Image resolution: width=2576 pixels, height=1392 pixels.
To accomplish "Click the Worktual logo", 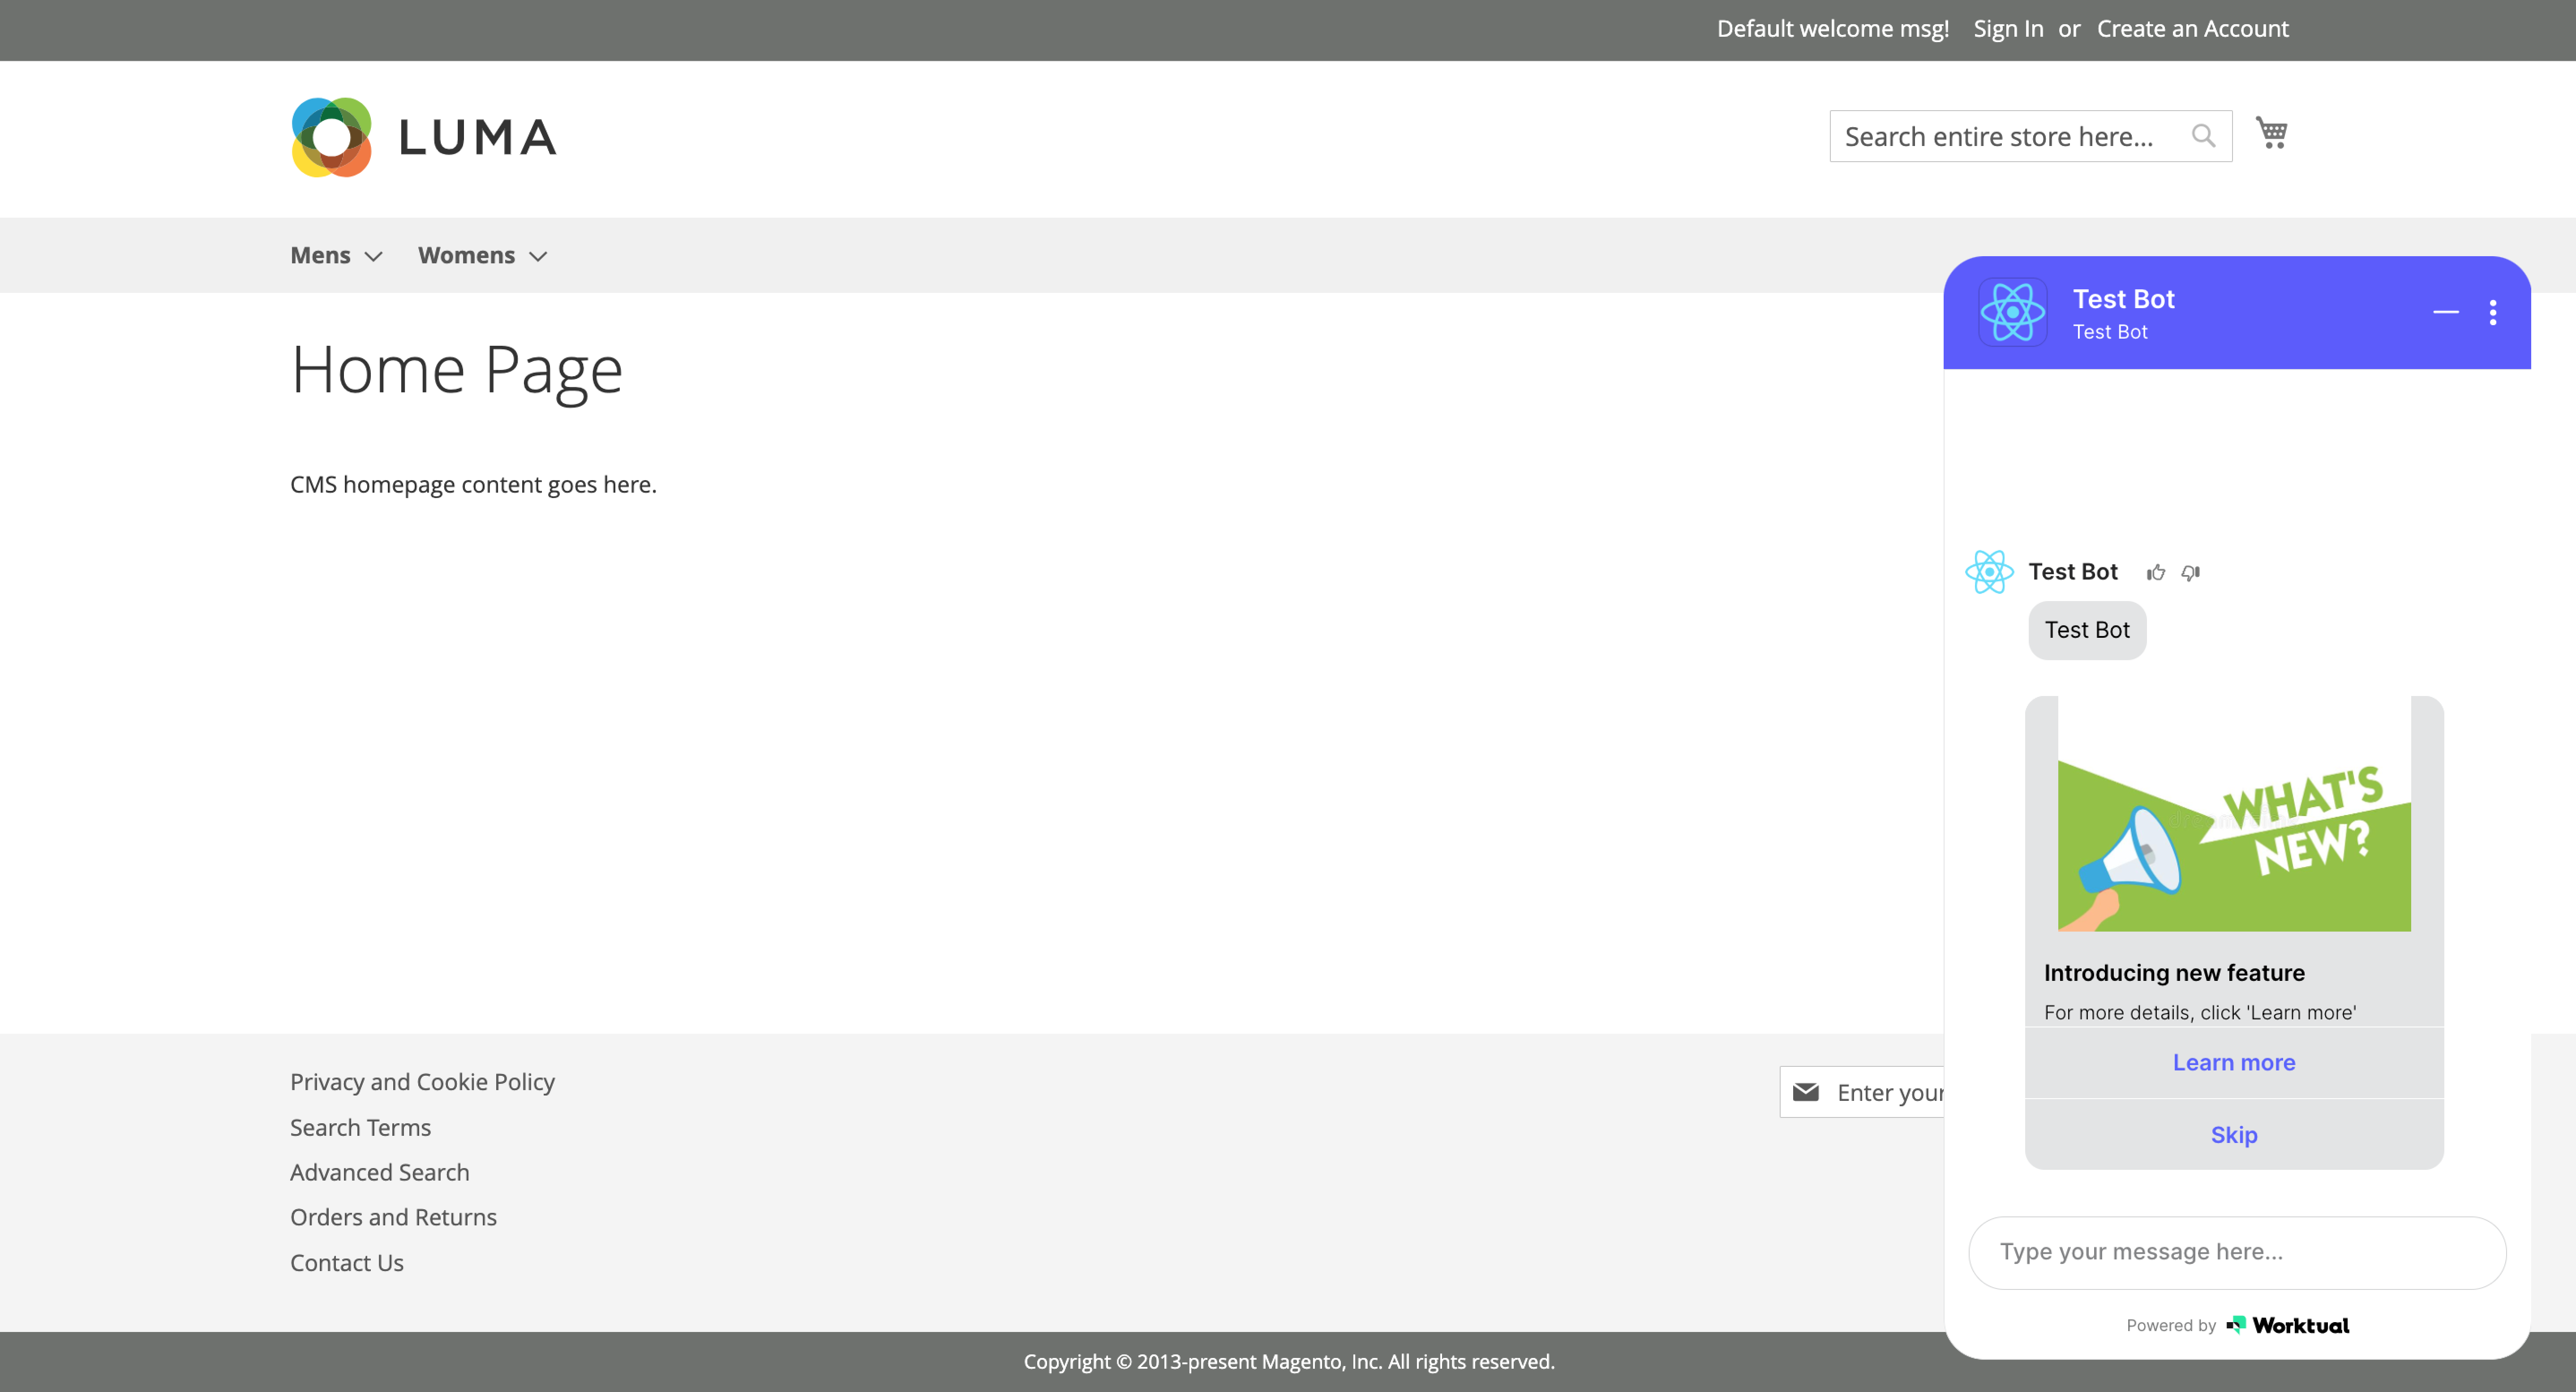I will point(2288,1325).
